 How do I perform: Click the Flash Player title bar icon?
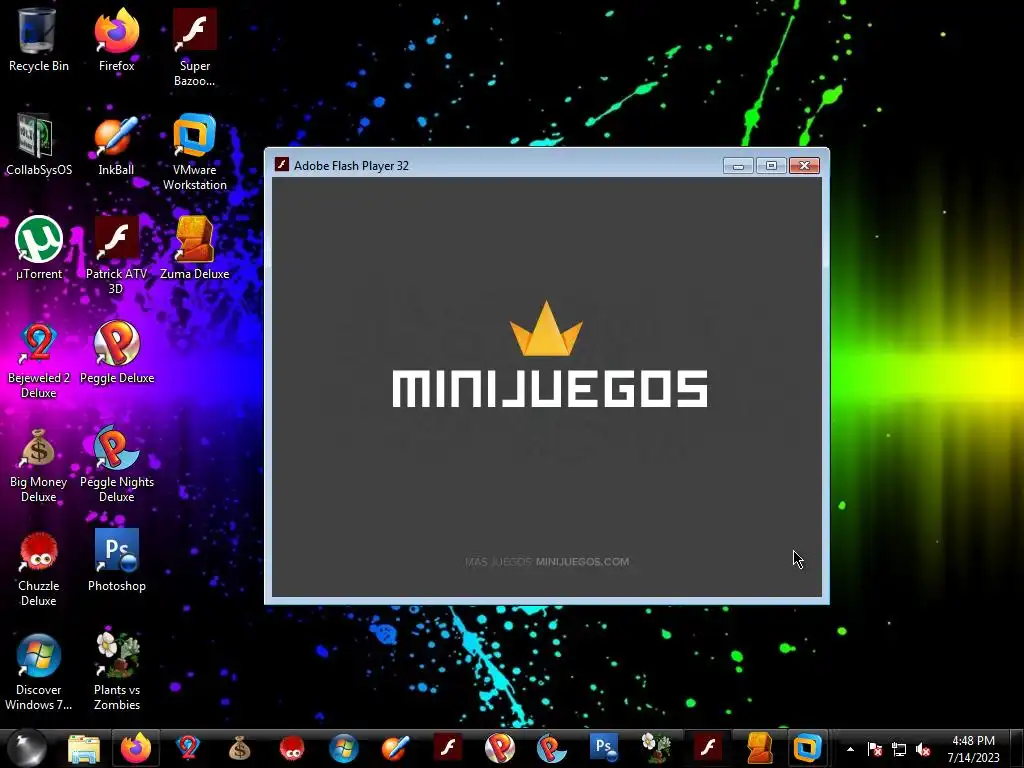coord(281,165)
